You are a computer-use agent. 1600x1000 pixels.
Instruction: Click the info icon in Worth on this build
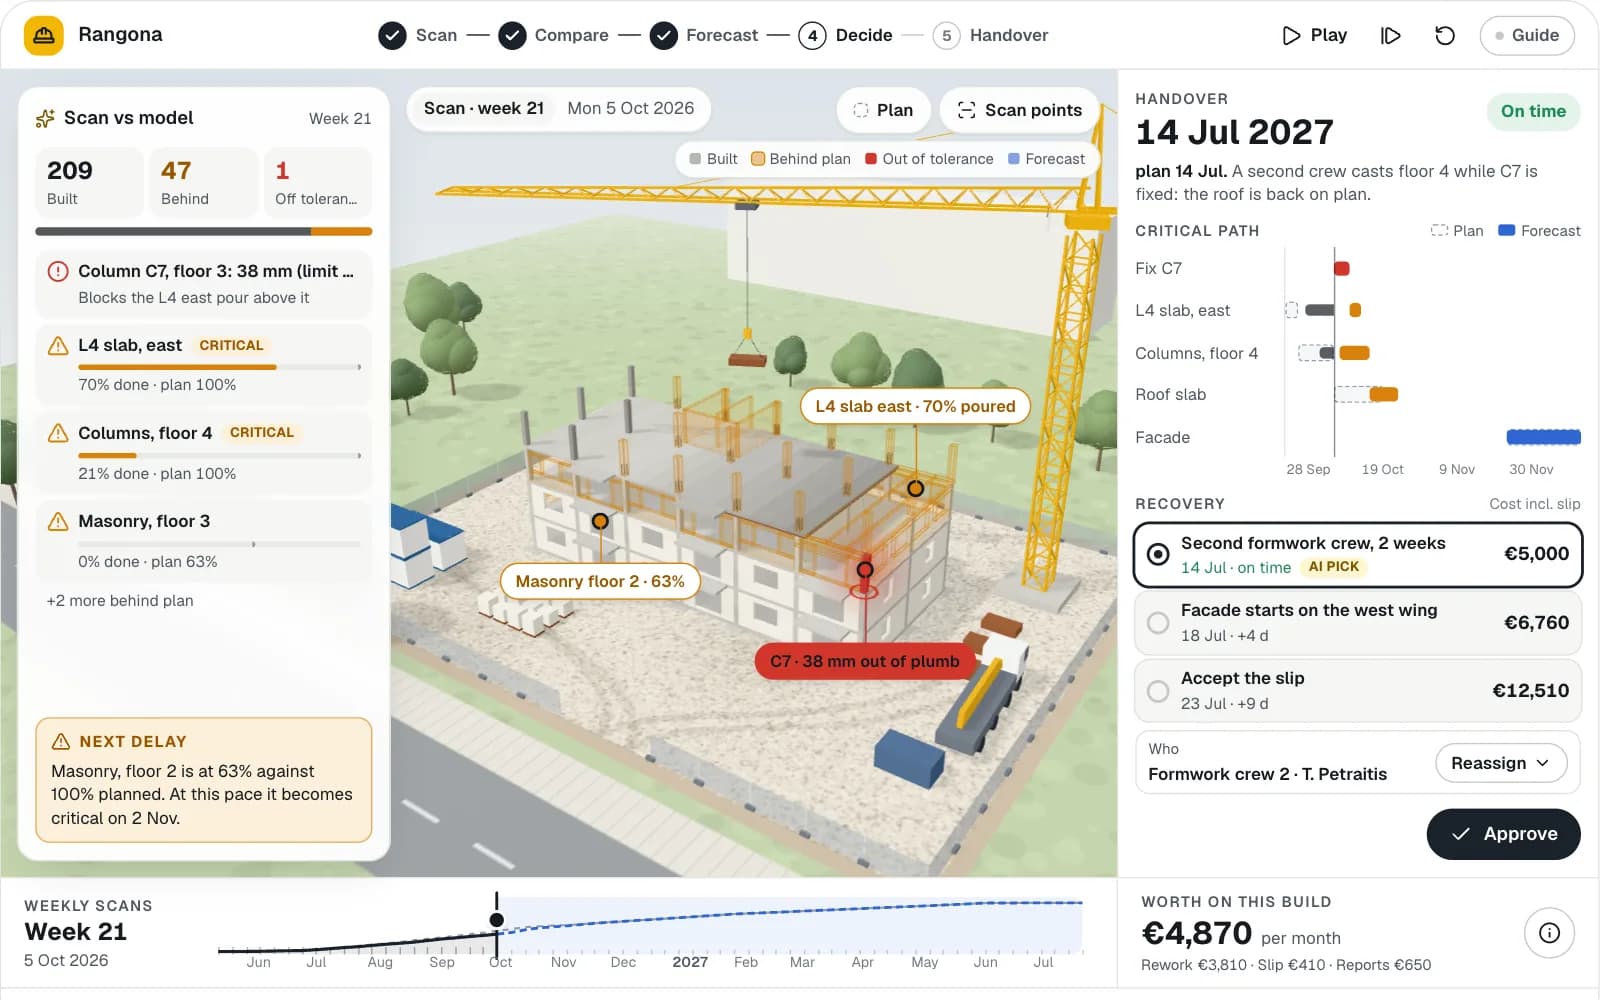1549,933
